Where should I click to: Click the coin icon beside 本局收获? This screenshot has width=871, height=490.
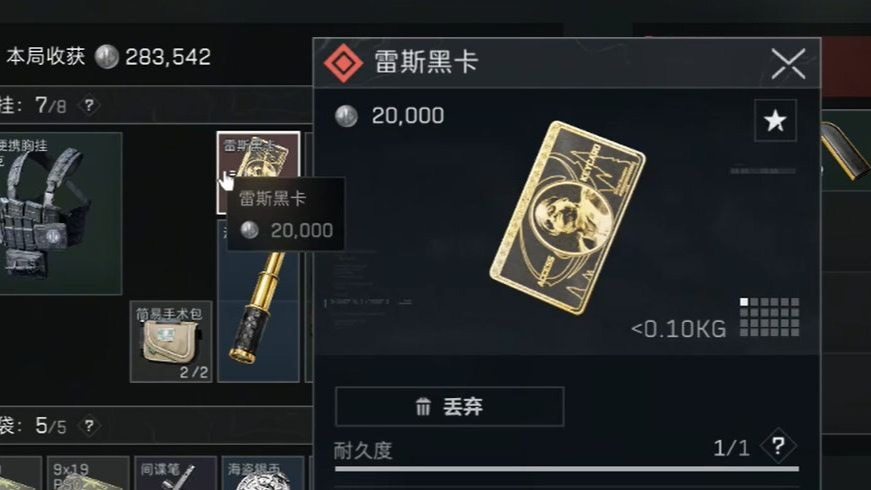pyautogui.click(x=107, y=56)
